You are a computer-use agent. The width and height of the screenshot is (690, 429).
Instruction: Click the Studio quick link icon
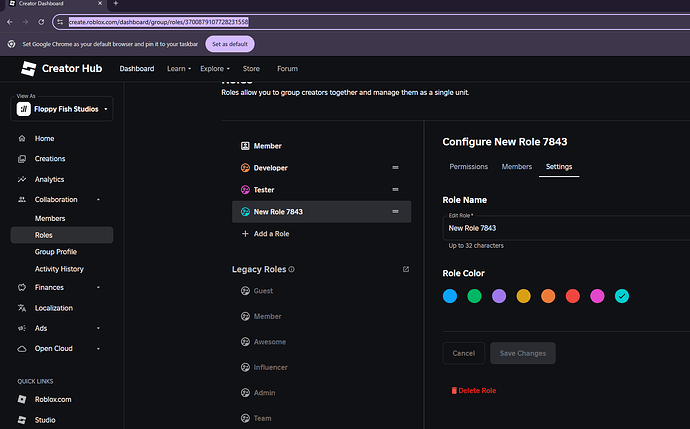(x=22, y=420)
